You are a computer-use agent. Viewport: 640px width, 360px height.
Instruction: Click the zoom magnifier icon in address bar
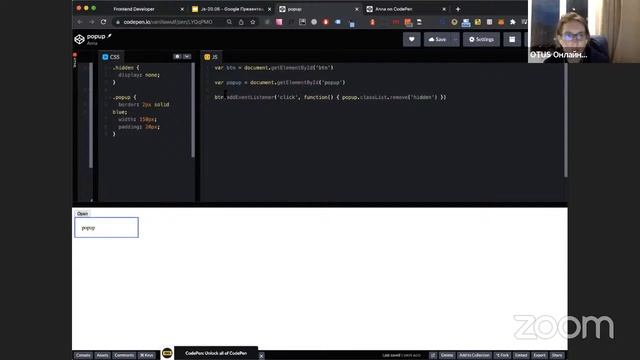229,22
